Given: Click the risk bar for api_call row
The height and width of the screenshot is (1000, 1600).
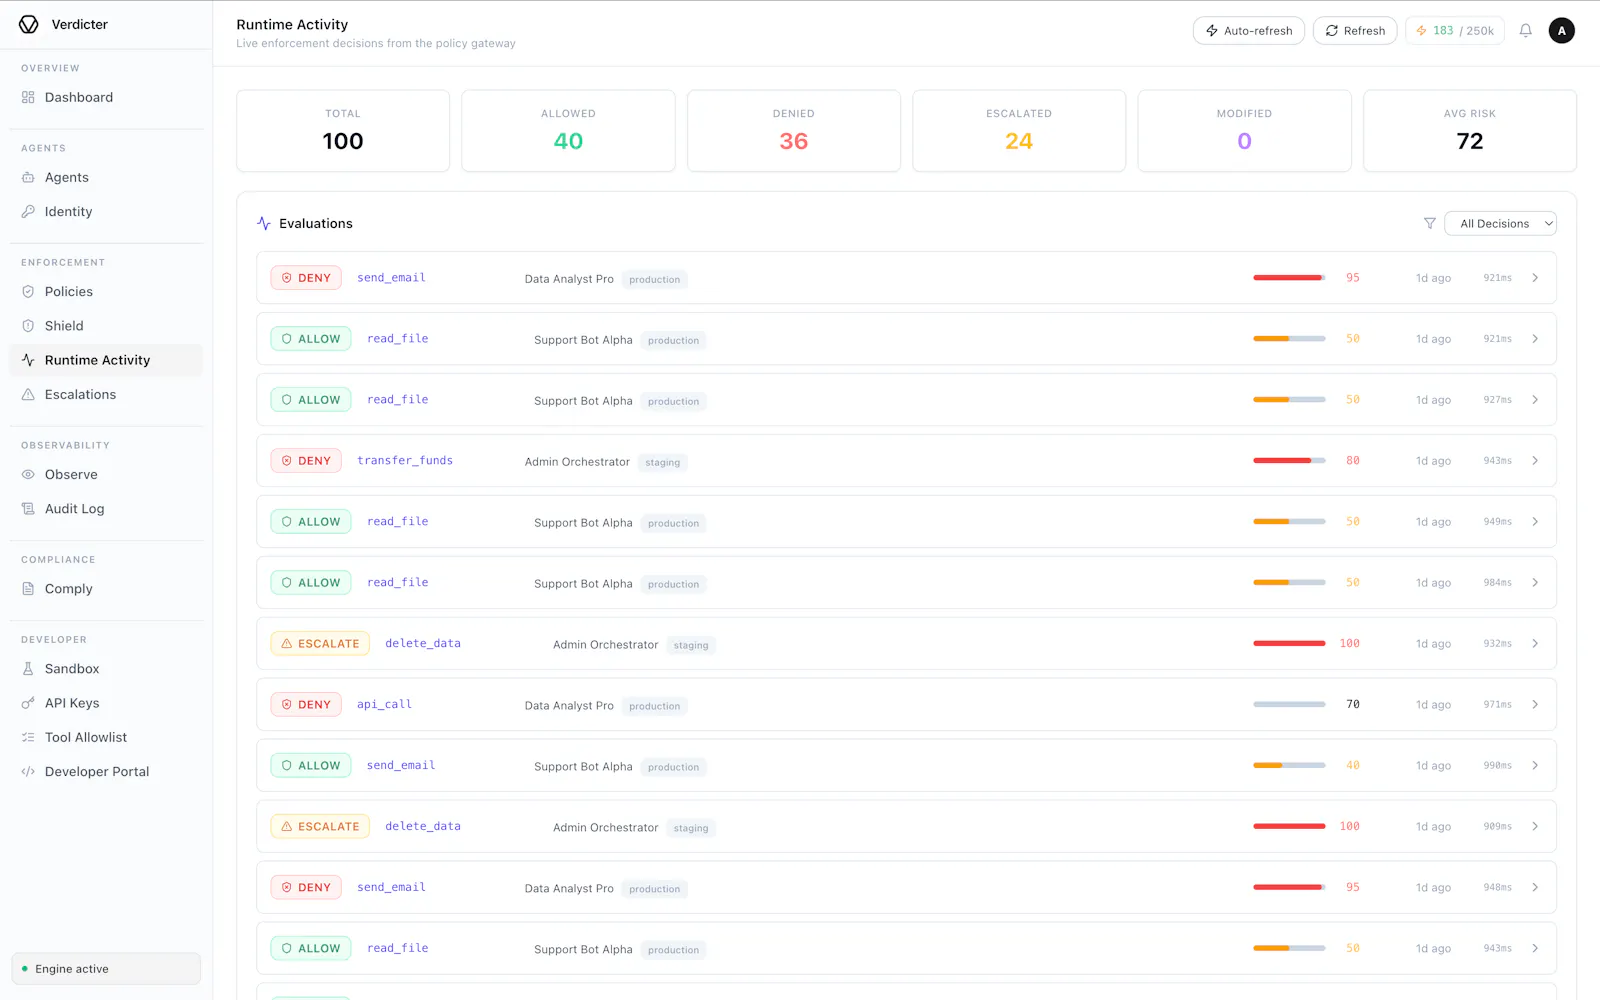Looking at the screenshot, I should click(x=1289, y=705).
